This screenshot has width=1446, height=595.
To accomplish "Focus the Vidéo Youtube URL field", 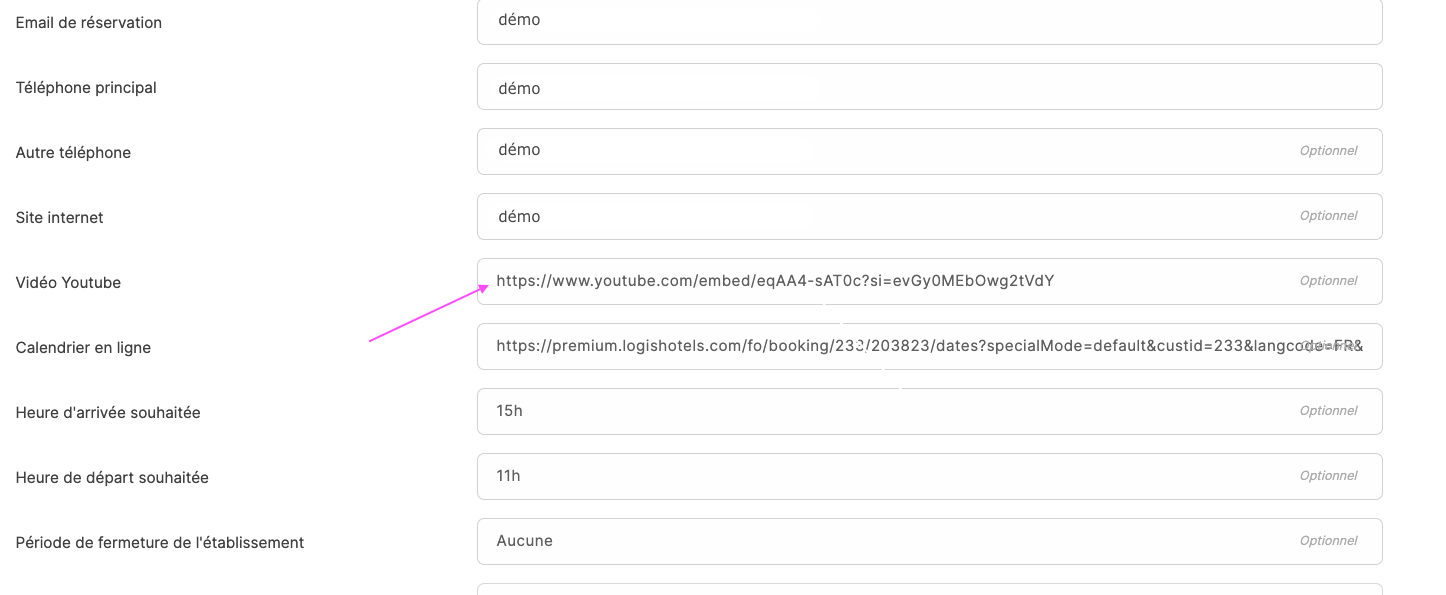I will [x=929, y=282].
